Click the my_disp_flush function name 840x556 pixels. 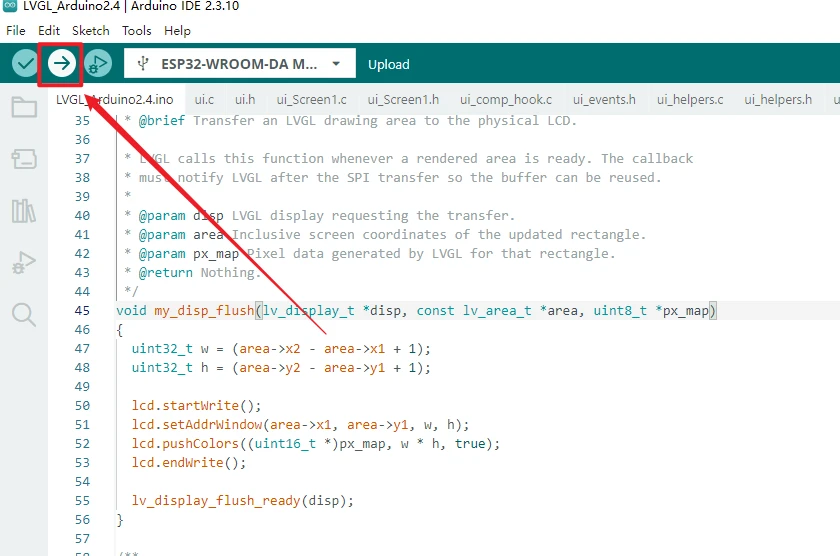pyautogui.click(x=204, y=311)
